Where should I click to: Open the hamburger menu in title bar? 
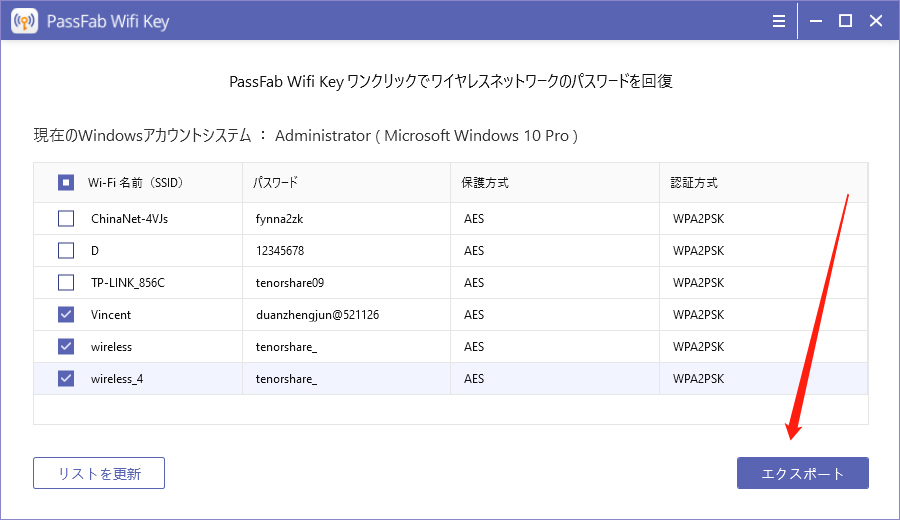779,20
